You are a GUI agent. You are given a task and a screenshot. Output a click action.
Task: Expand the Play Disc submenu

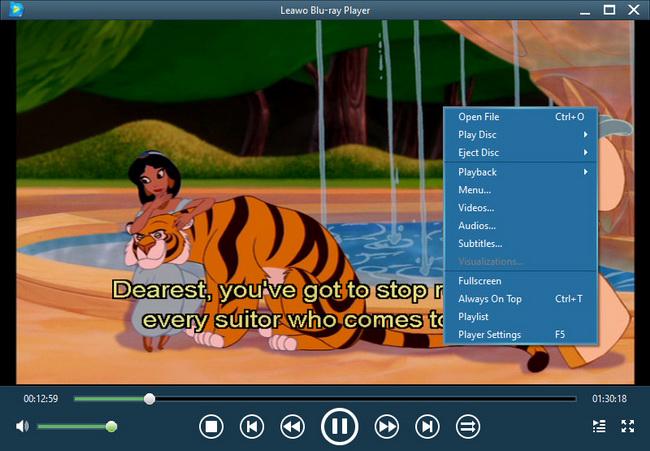521,135
